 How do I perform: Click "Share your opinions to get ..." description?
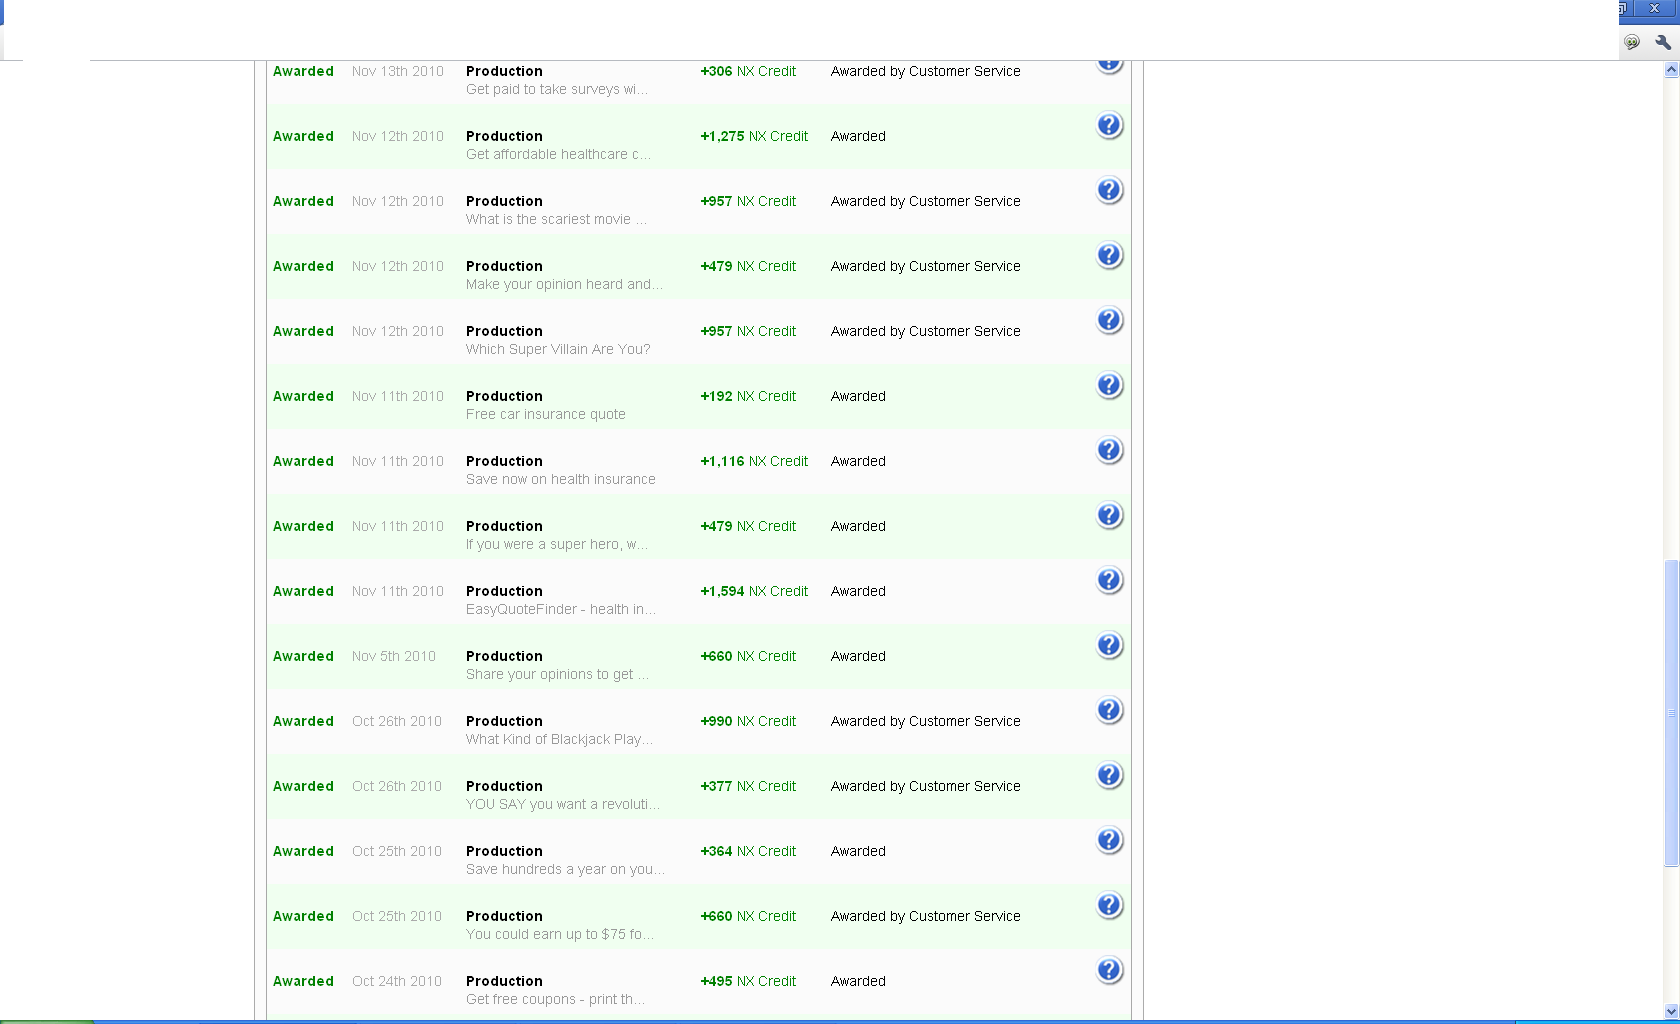(557, 674)
